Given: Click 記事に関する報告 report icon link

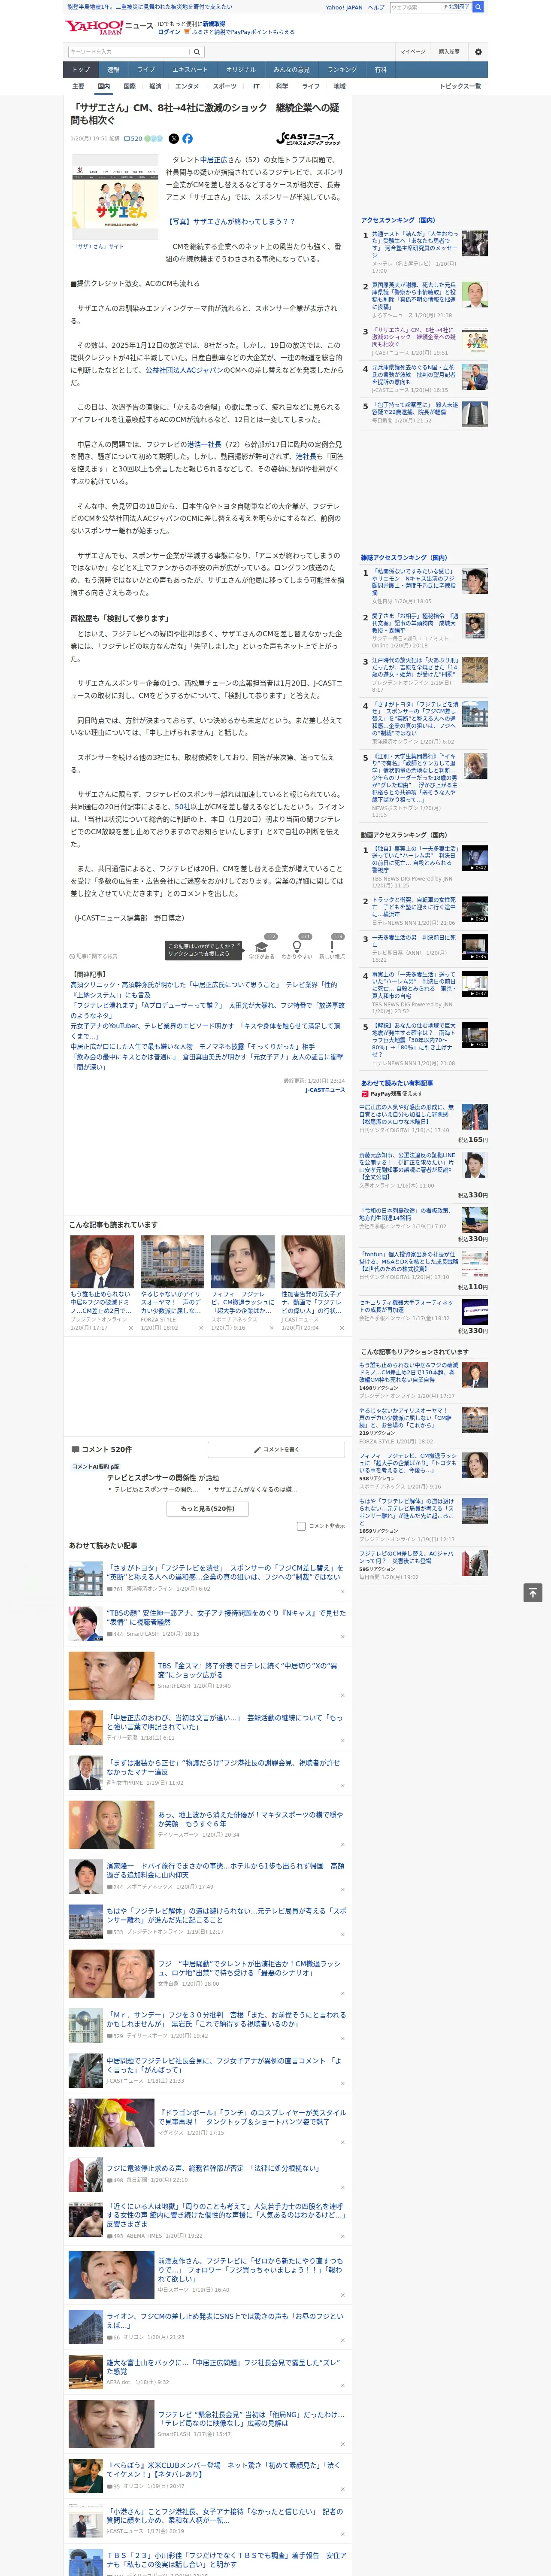Looking at the screenshot, I should (x=93, y=956).
